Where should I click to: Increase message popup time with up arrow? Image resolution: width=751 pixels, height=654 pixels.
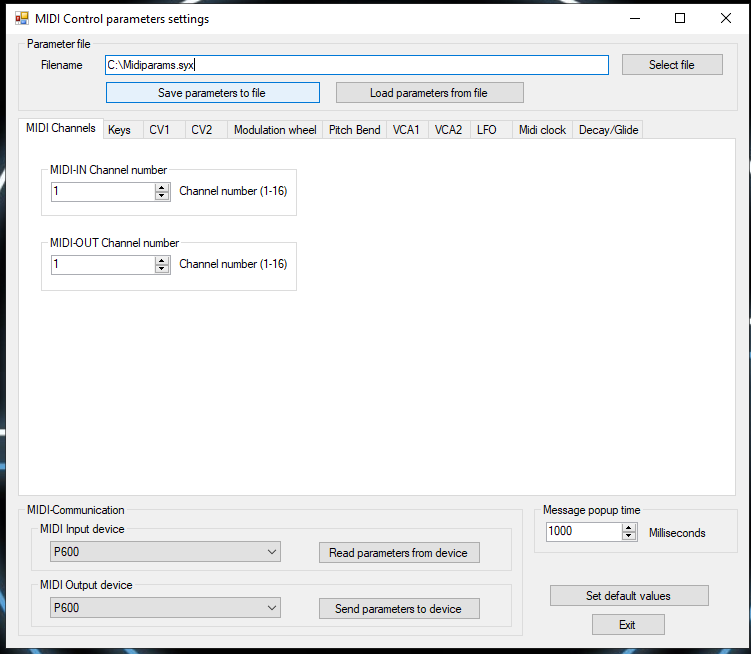click(629, 528)
